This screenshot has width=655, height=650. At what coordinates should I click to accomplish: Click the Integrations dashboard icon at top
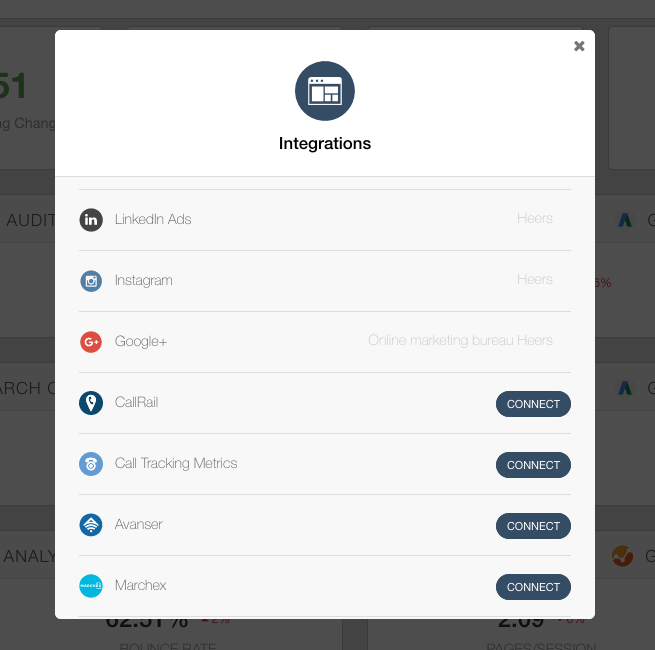point(325,91)
